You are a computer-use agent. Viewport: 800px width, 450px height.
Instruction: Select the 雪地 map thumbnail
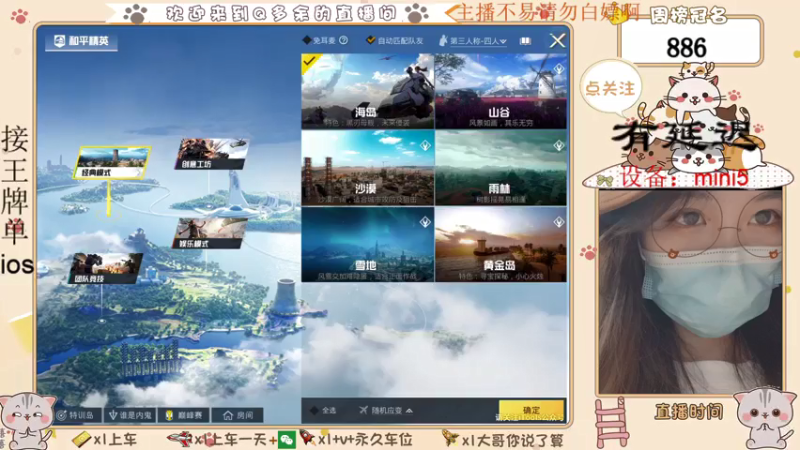tap(367, 244)
